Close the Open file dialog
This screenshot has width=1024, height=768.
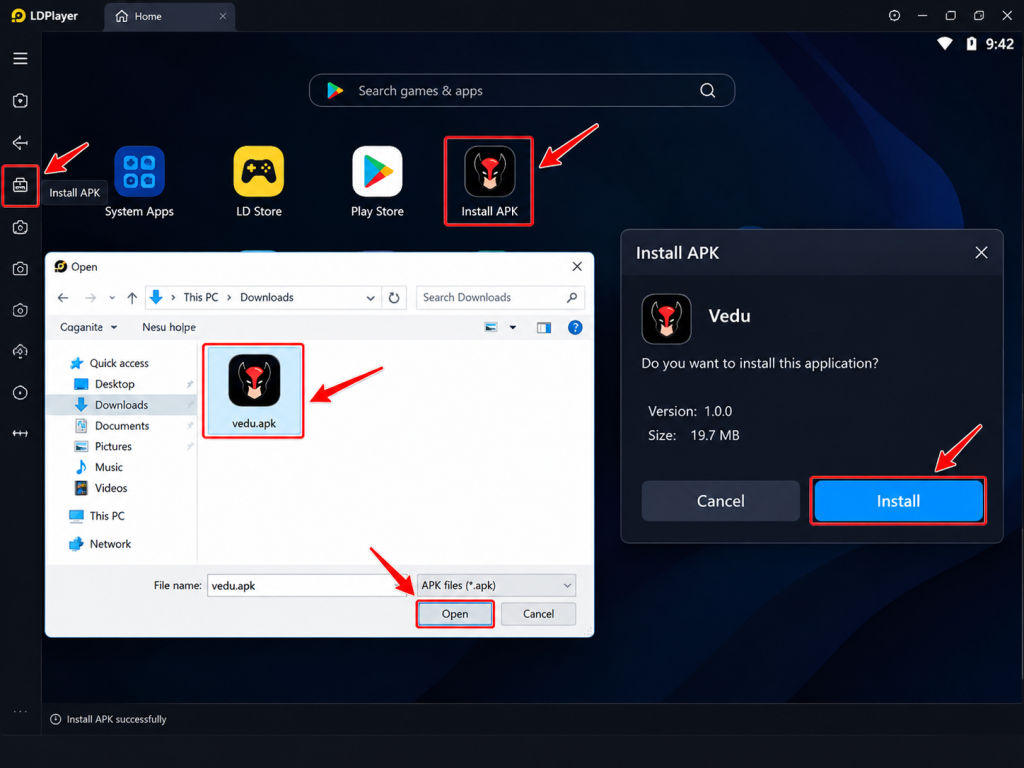(x=577, y=266)
